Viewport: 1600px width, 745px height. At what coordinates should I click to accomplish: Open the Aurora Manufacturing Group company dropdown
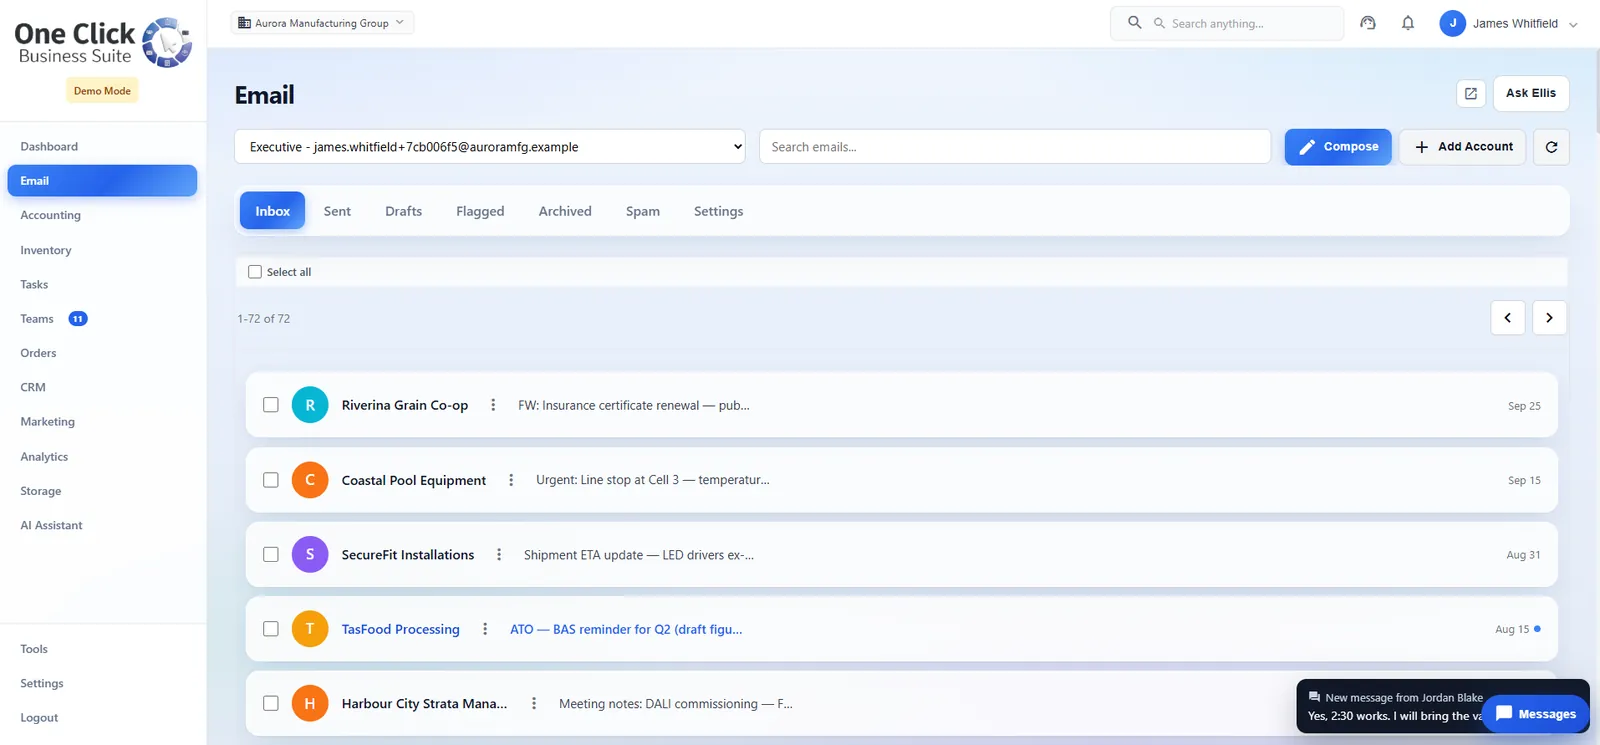322,23
